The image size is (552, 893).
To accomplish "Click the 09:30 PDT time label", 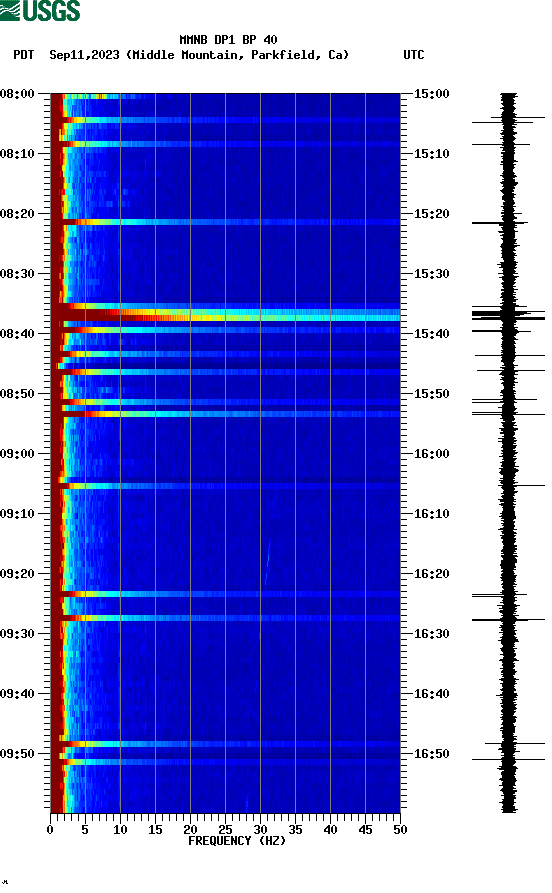I will coord(17,634).
